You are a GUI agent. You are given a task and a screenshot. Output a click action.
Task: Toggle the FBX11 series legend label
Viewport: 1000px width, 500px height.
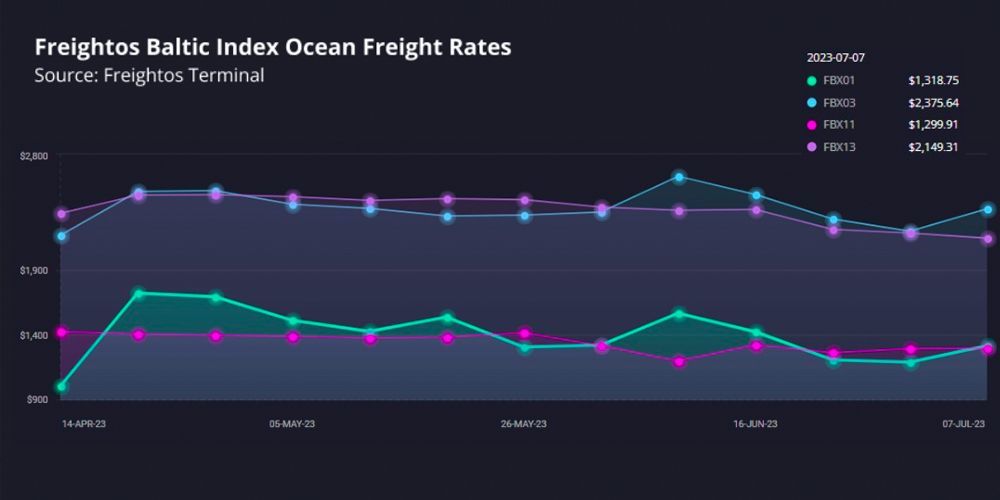tap(837, 125)
